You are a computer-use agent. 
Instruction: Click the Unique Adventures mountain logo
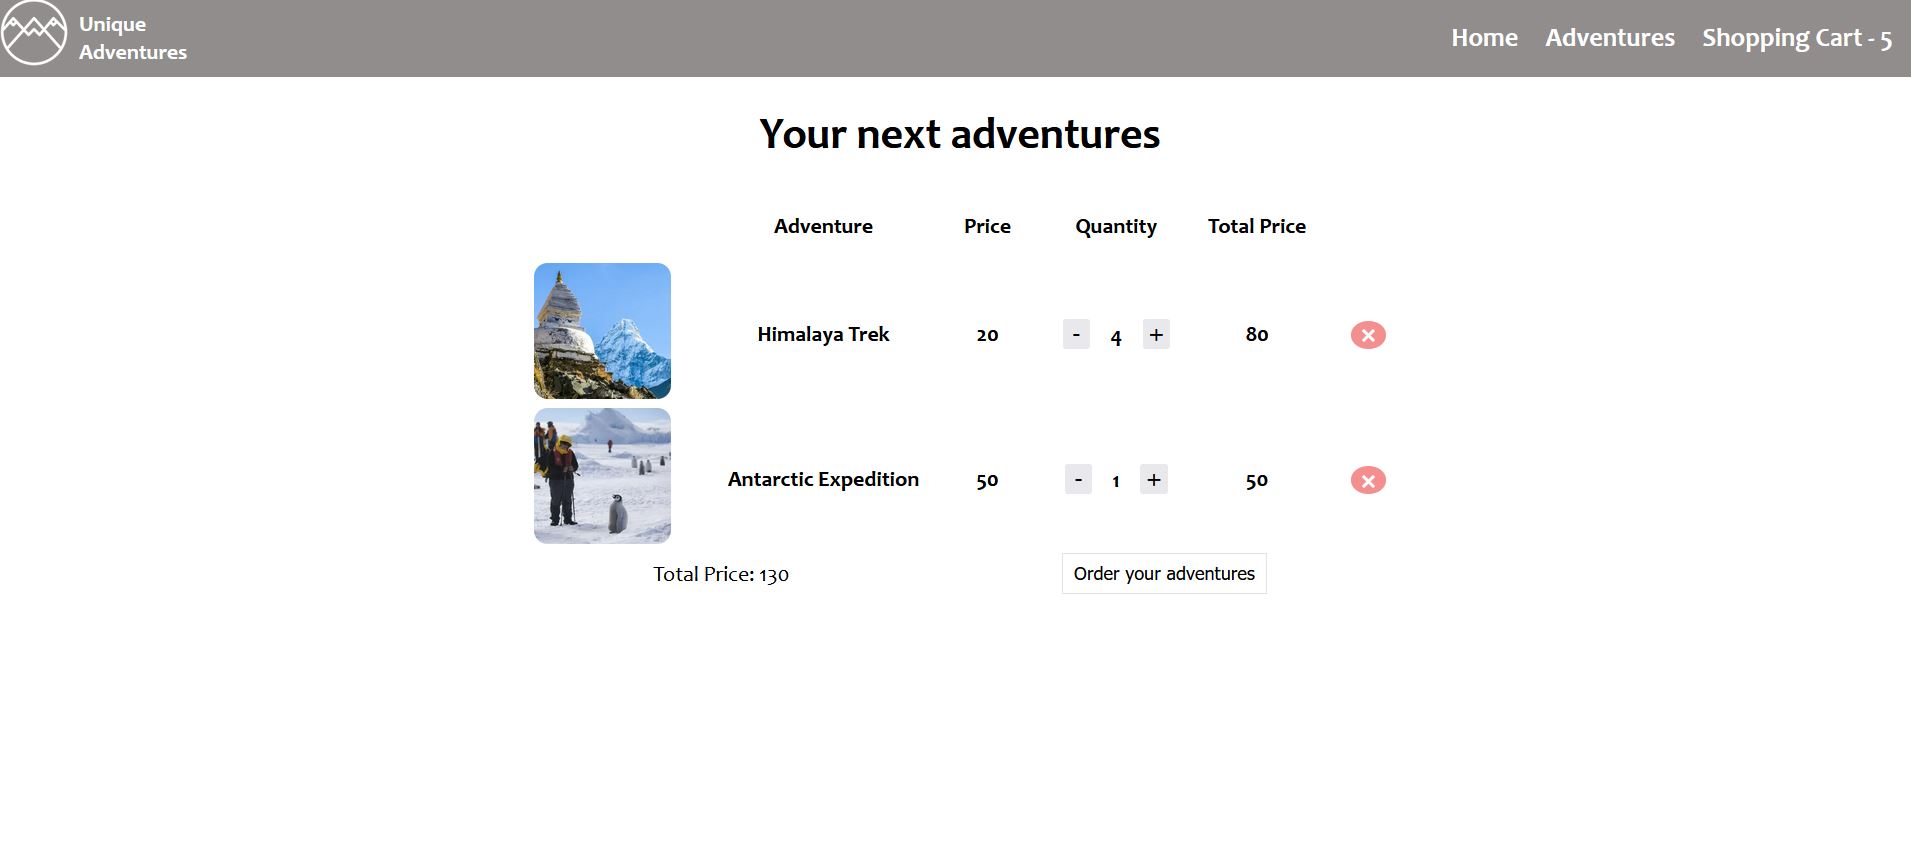[33, 33]
